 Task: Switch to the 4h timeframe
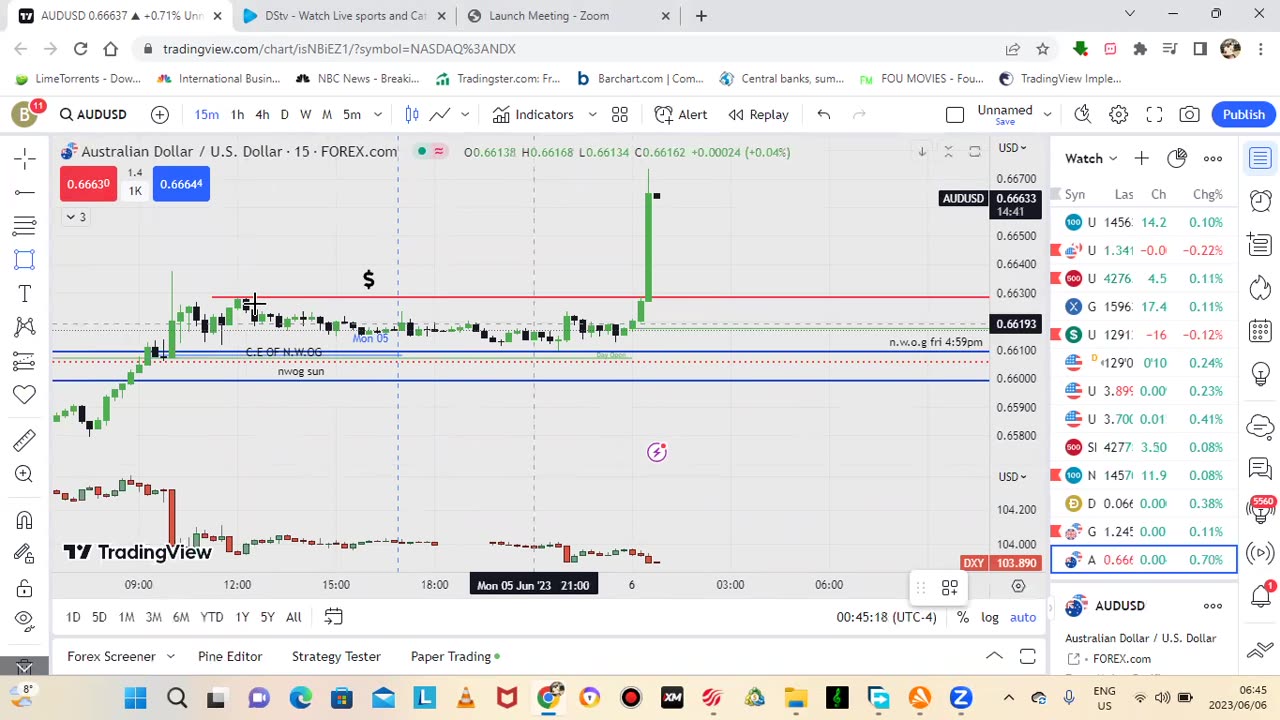262,114
